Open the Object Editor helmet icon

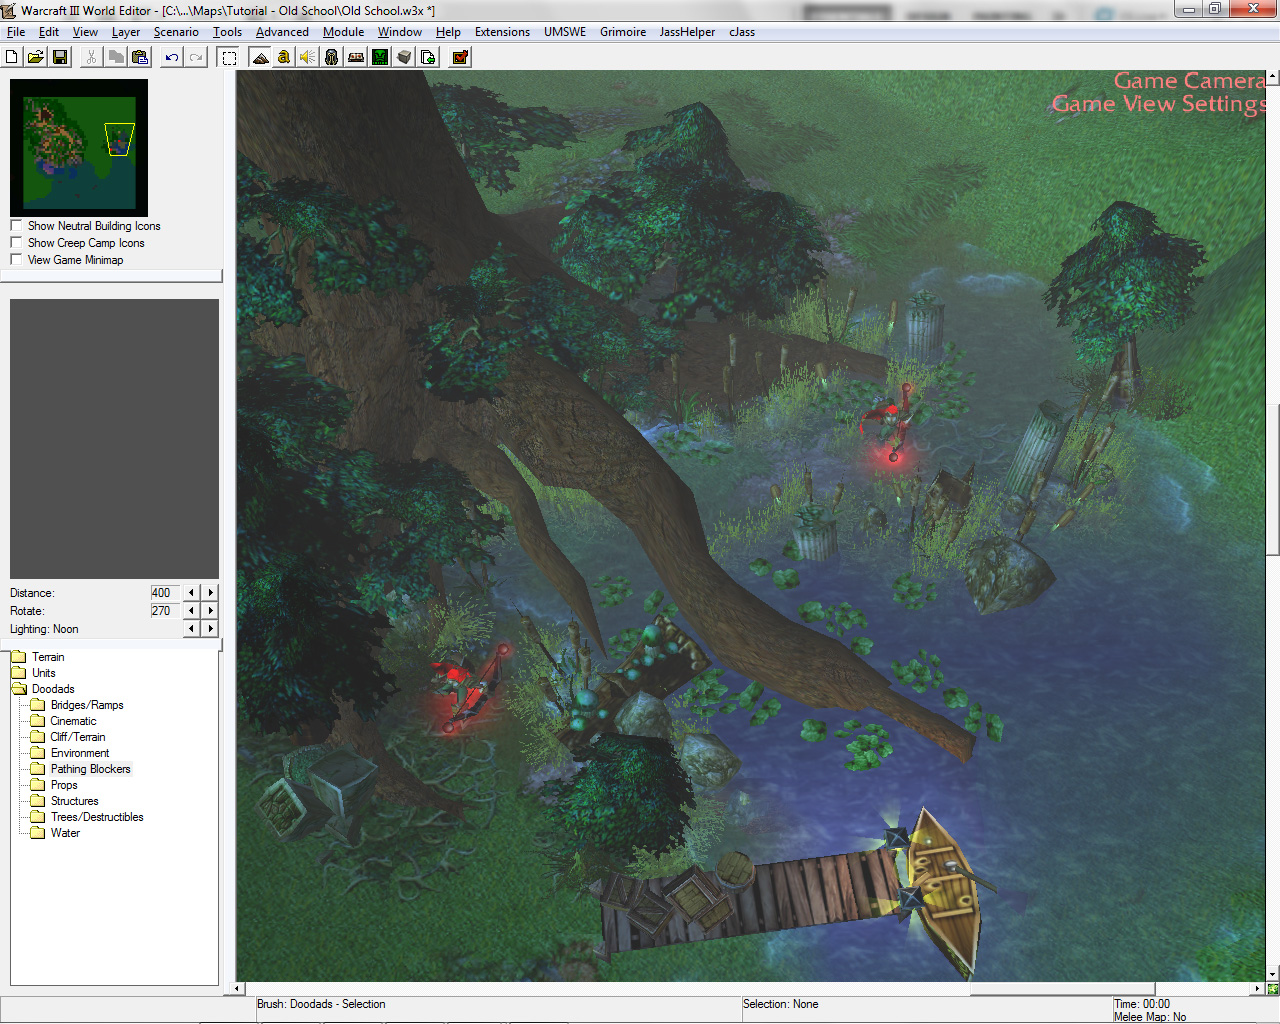point(332,57)
